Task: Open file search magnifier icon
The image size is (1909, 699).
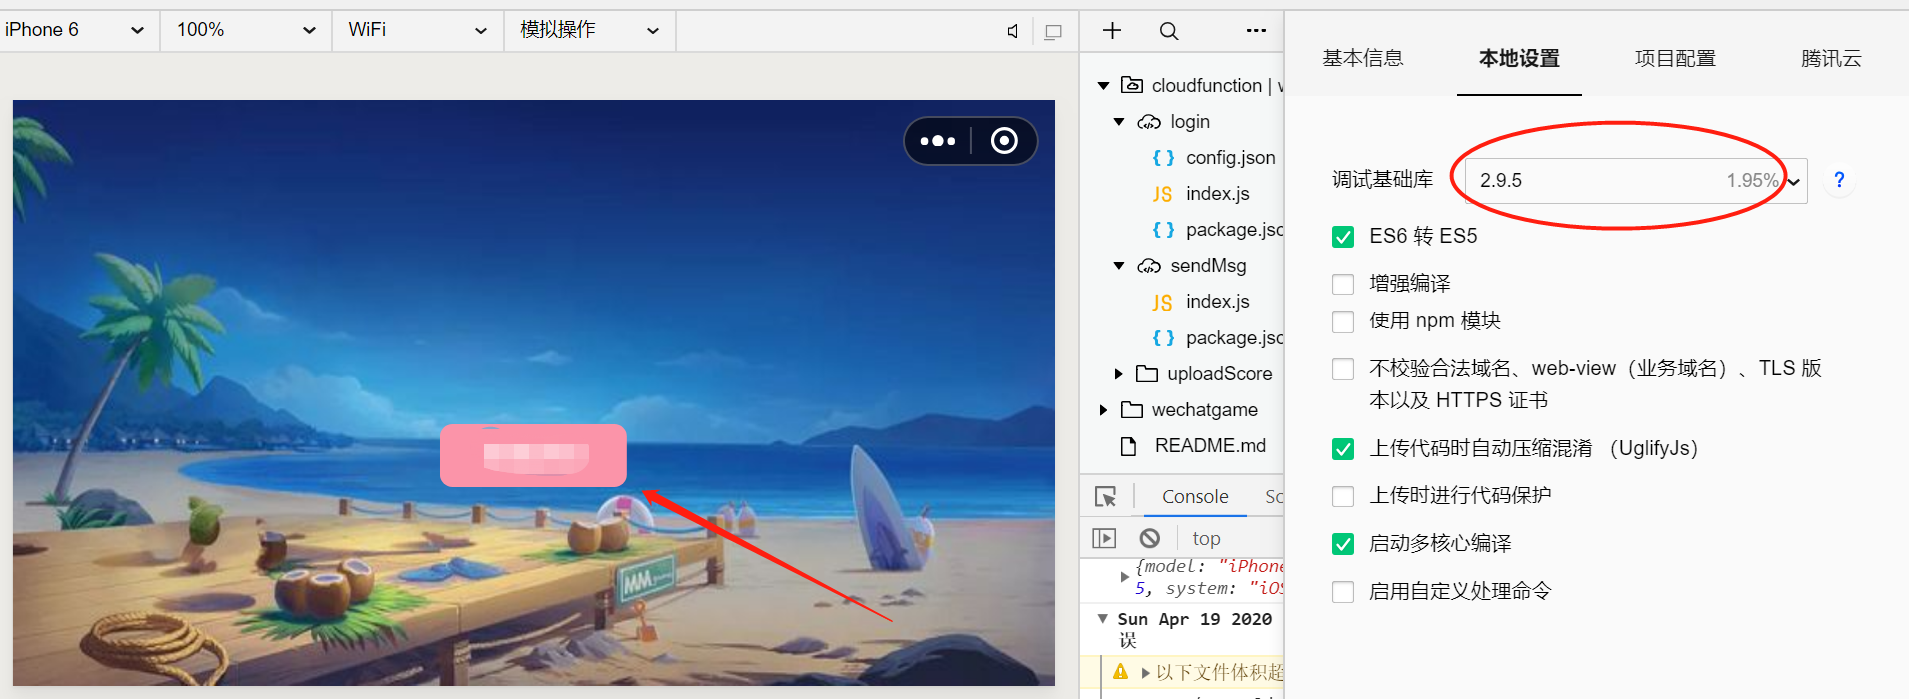Action: click(1168, 31)
